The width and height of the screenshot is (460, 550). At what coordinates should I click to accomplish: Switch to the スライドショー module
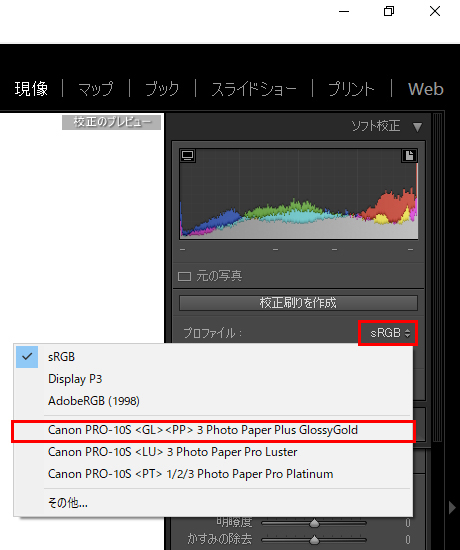point(254,89)
